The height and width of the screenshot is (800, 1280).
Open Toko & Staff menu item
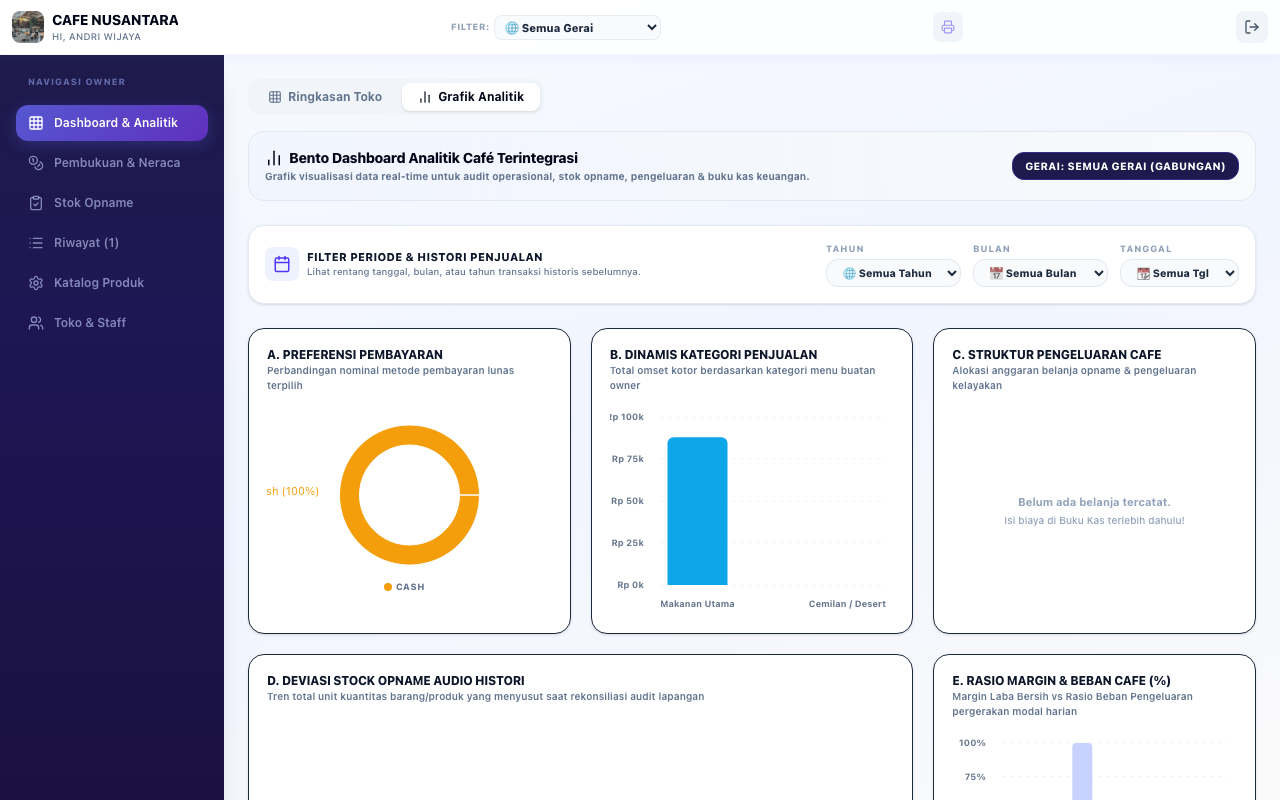tap(112, 323)
